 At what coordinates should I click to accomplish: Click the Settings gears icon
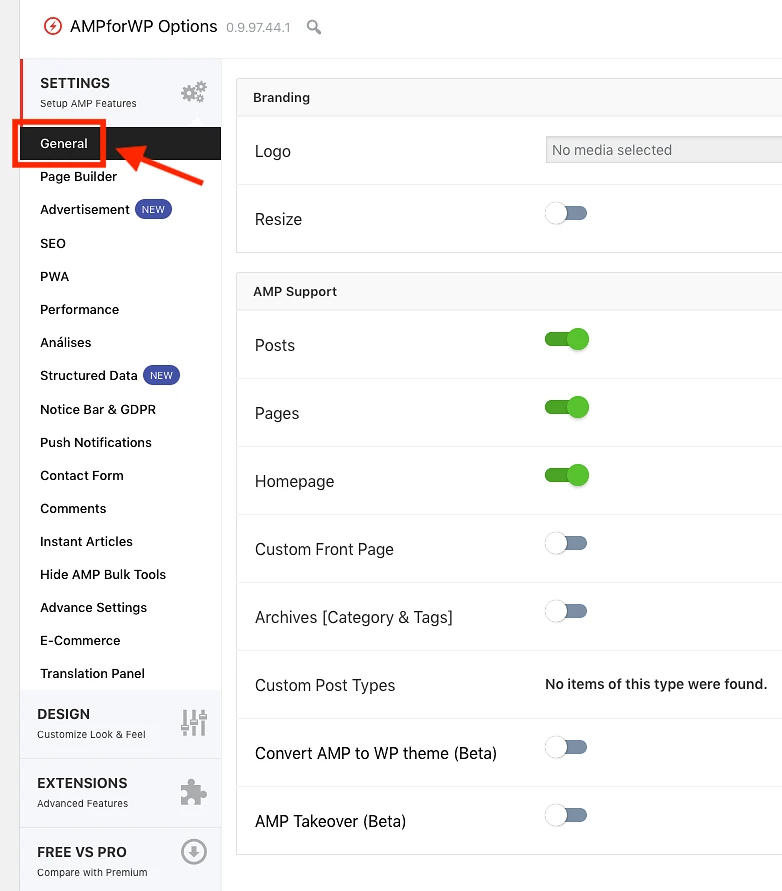194,92
